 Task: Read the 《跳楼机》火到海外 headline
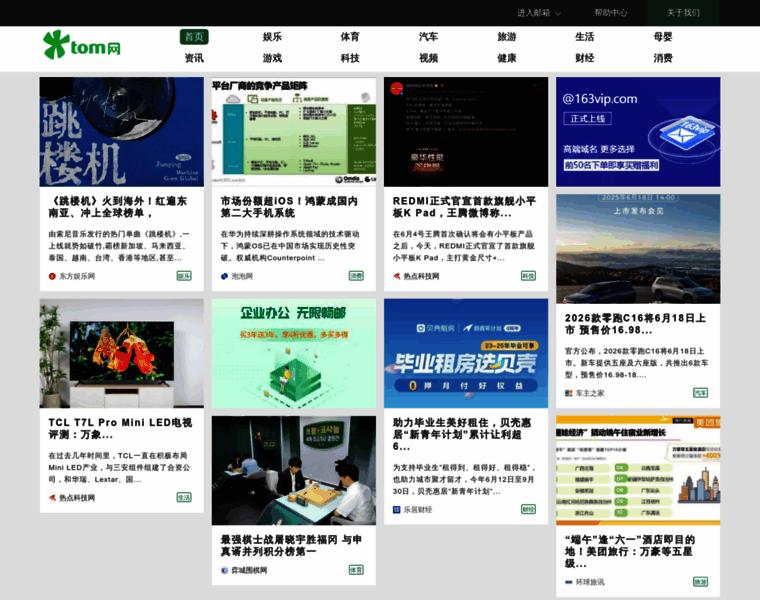pos(118,207)
